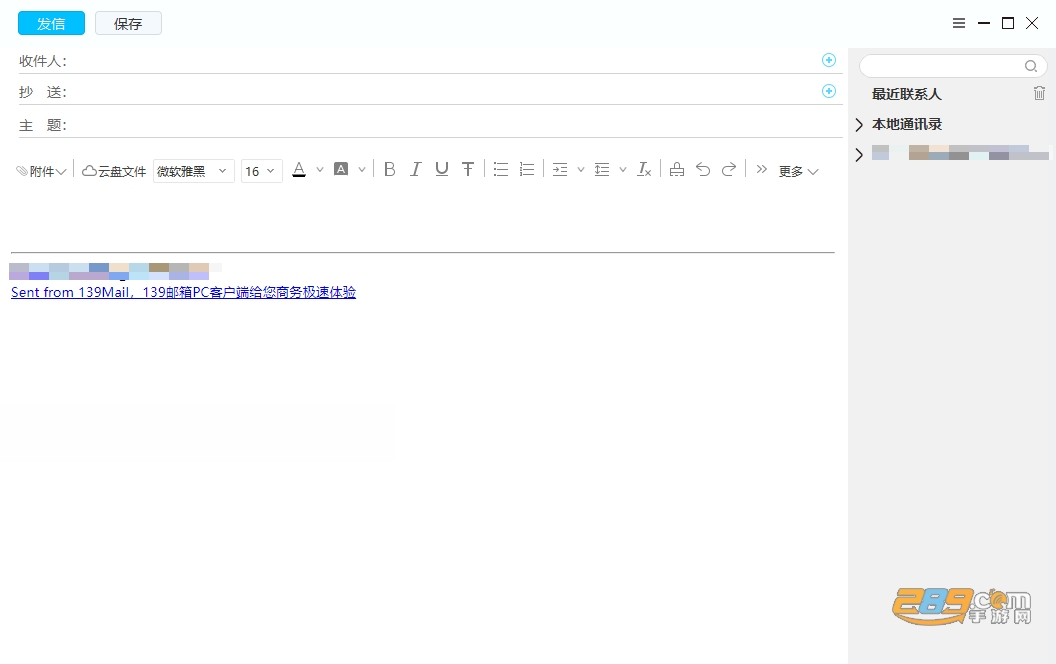Focus the 抄送 CC field
This screenshot has height=664, width=1056.
click(x=444, y=92)
